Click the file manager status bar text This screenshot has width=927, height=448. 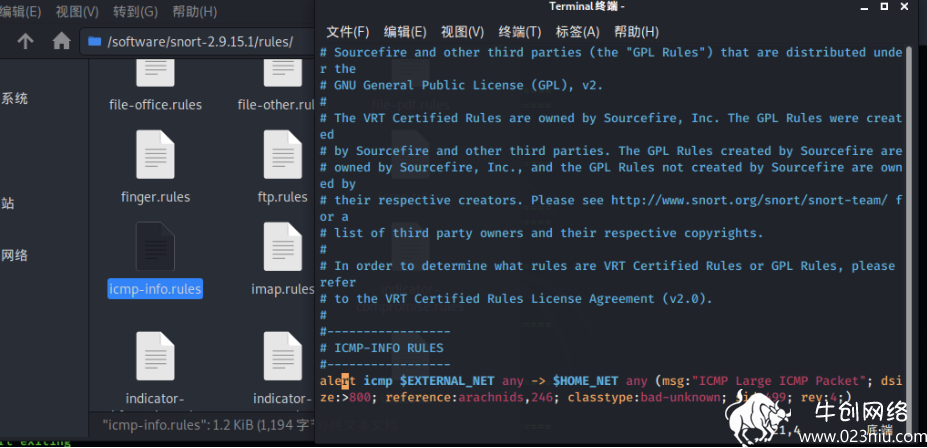(208, 424)
